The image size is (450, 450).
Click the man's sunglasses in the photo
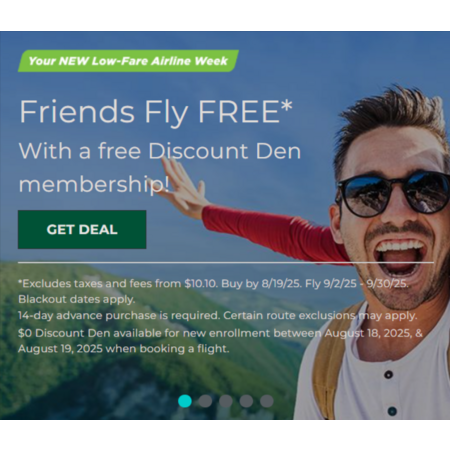tap(393, 195)
